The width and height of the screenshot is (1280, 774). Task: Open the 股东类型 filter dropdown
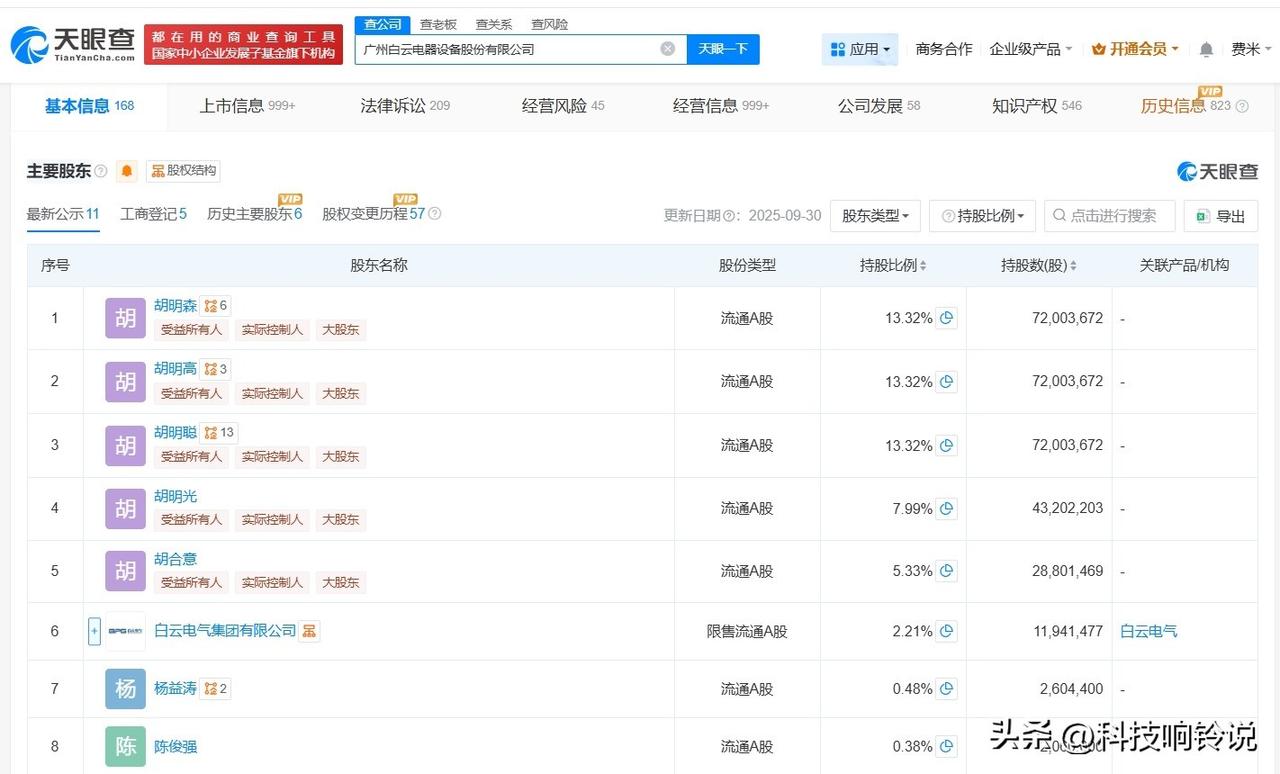[x=875, y=215]
